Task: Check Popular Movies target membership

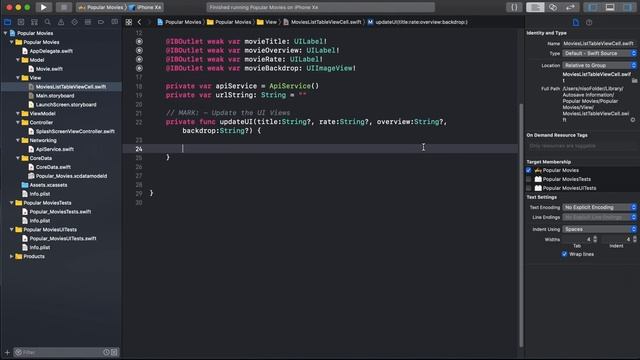Action: (x=529, y=170)
